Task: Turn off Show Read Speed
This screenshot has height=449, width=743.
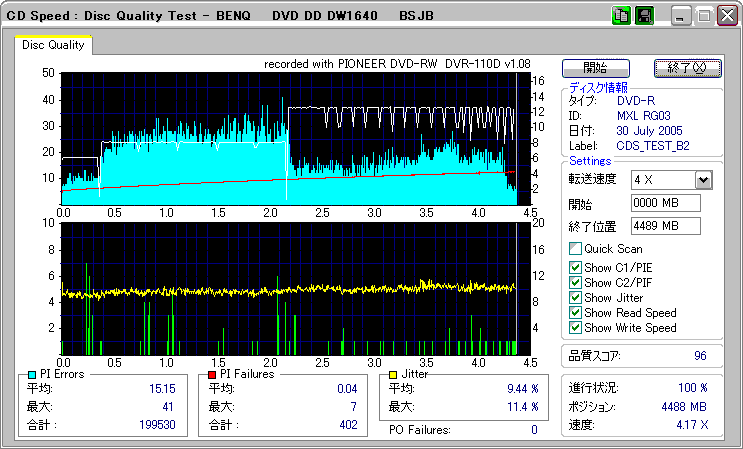Action: point(575,312)
